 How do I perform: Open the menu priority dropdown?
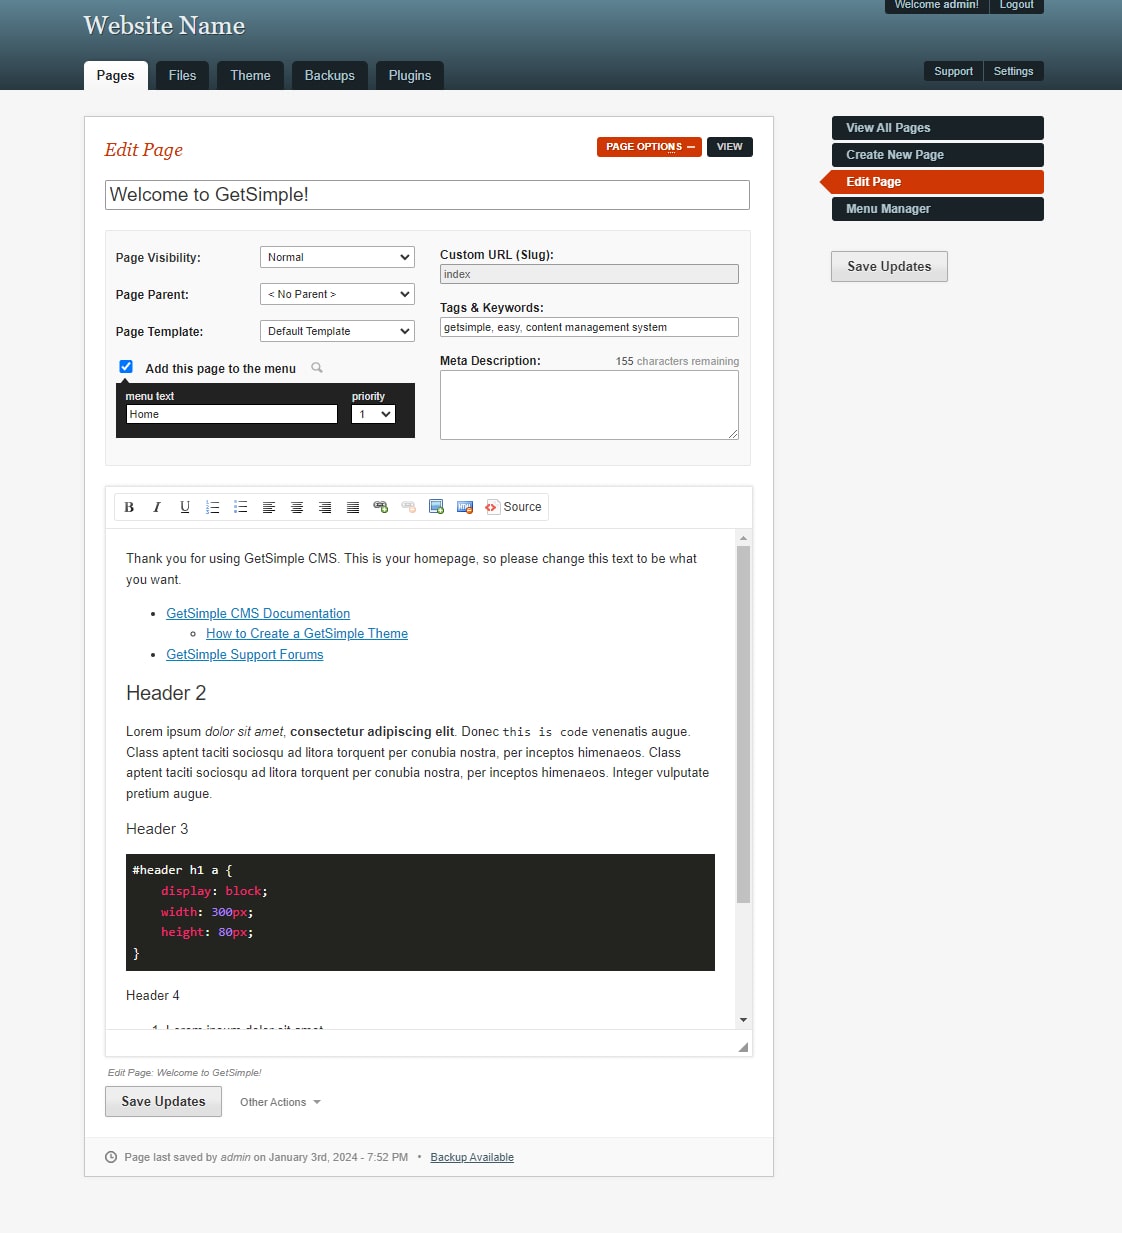[374, 414]
